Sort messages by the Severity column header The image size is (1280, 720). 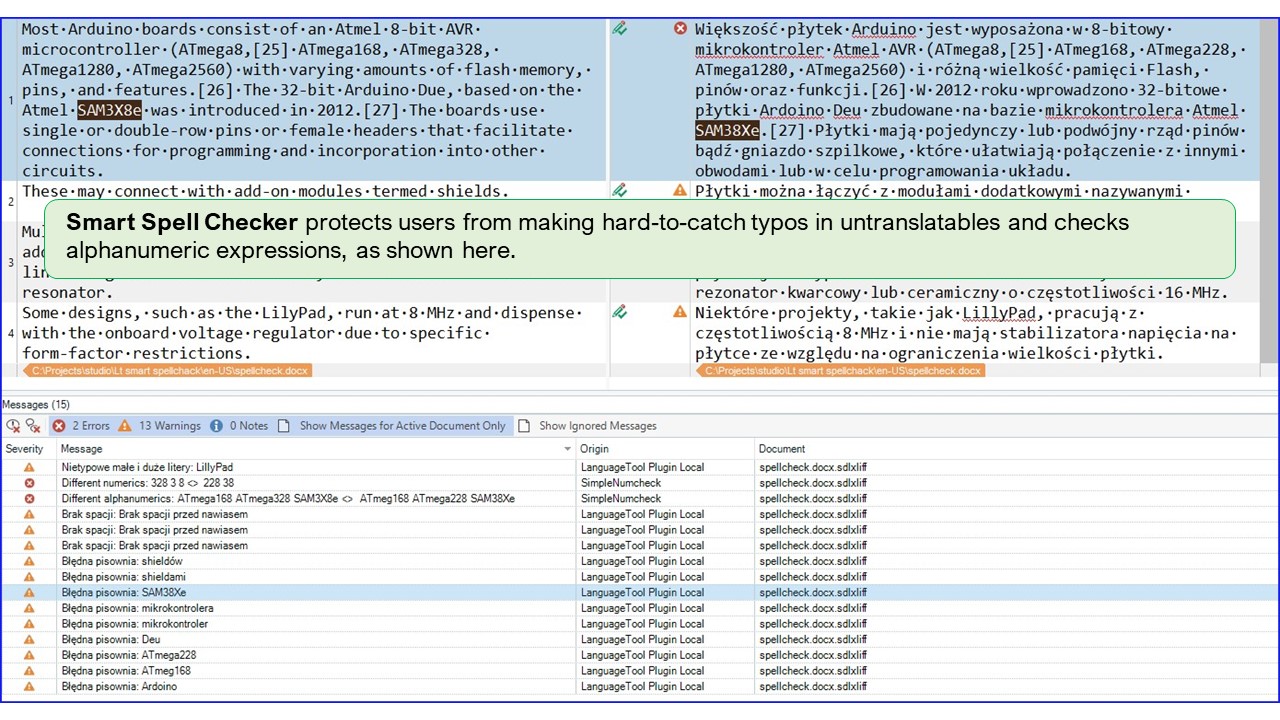tap(25, 450)
